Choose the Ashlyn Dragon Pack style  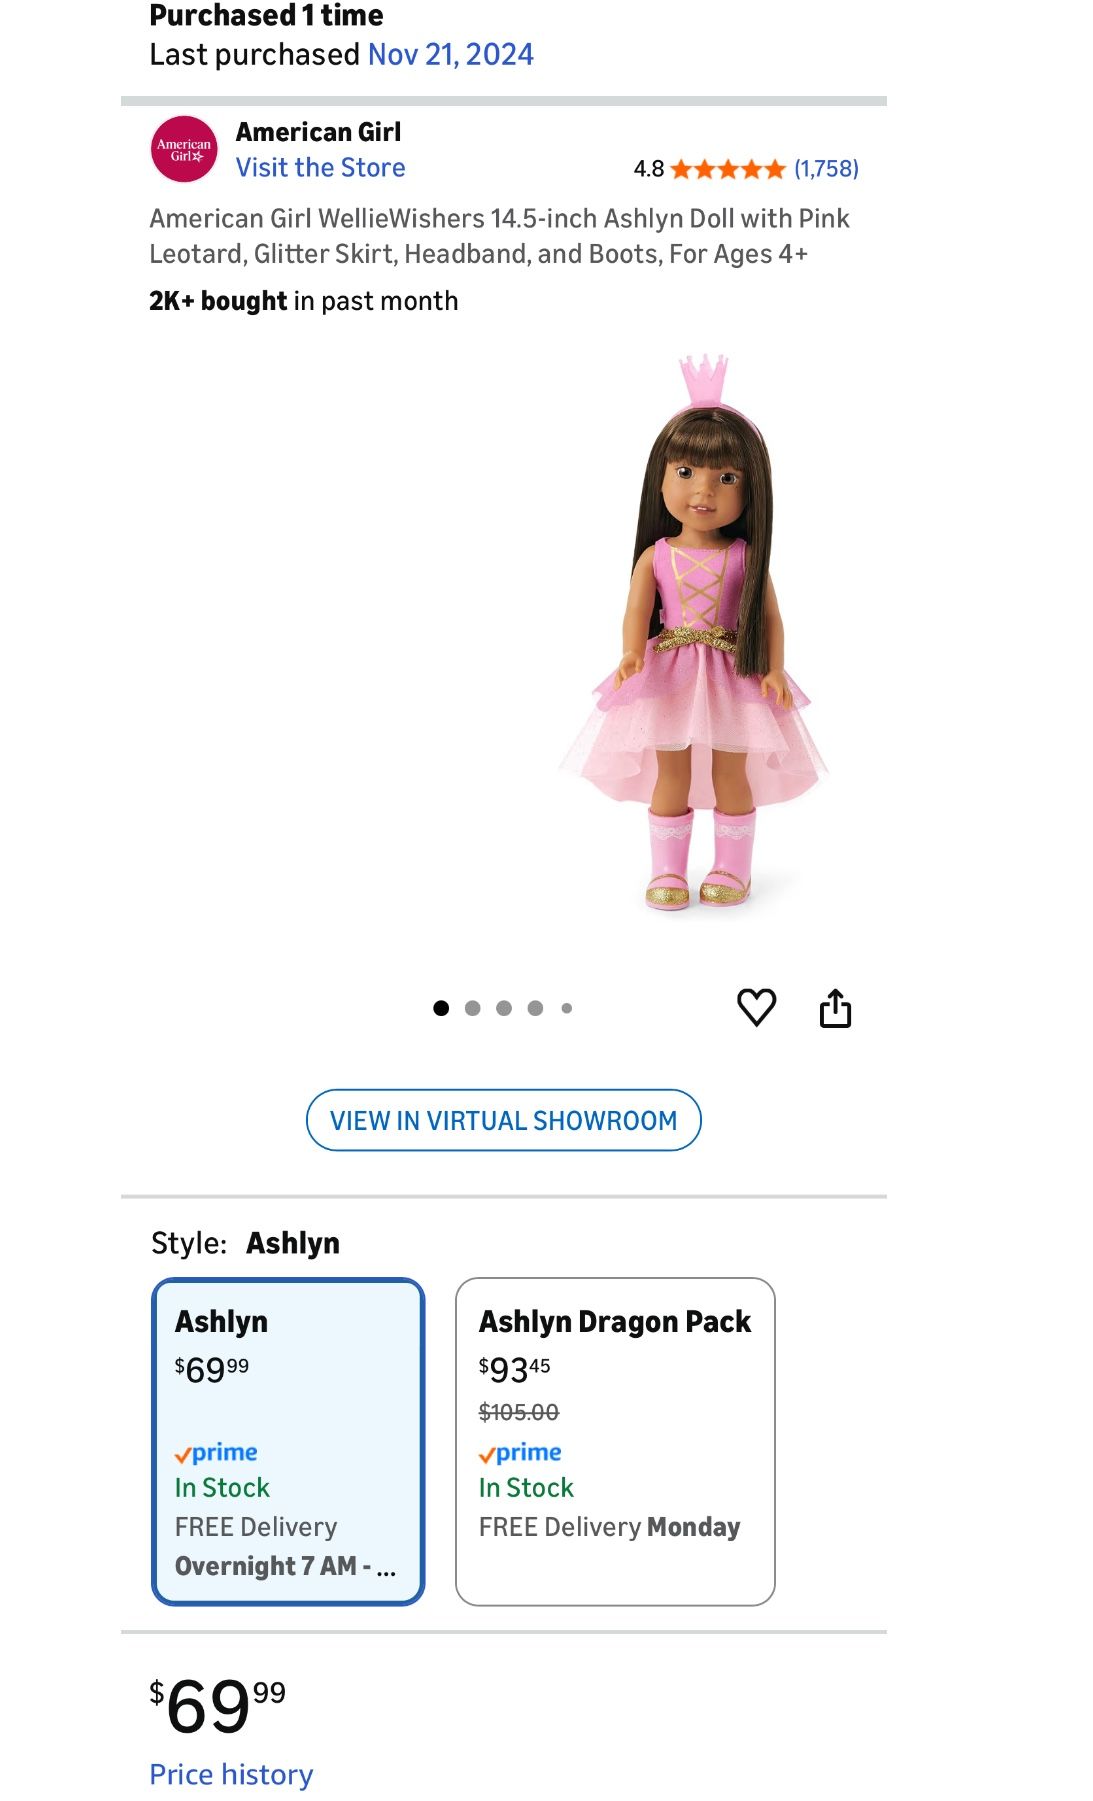point(615,1442)
